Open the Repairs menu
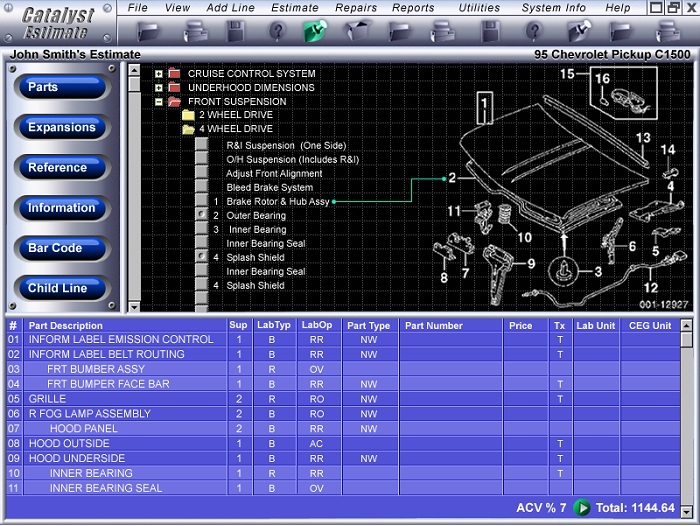This screenshot has width=700, height=526. pyautogui.click(x=356, y=8)
